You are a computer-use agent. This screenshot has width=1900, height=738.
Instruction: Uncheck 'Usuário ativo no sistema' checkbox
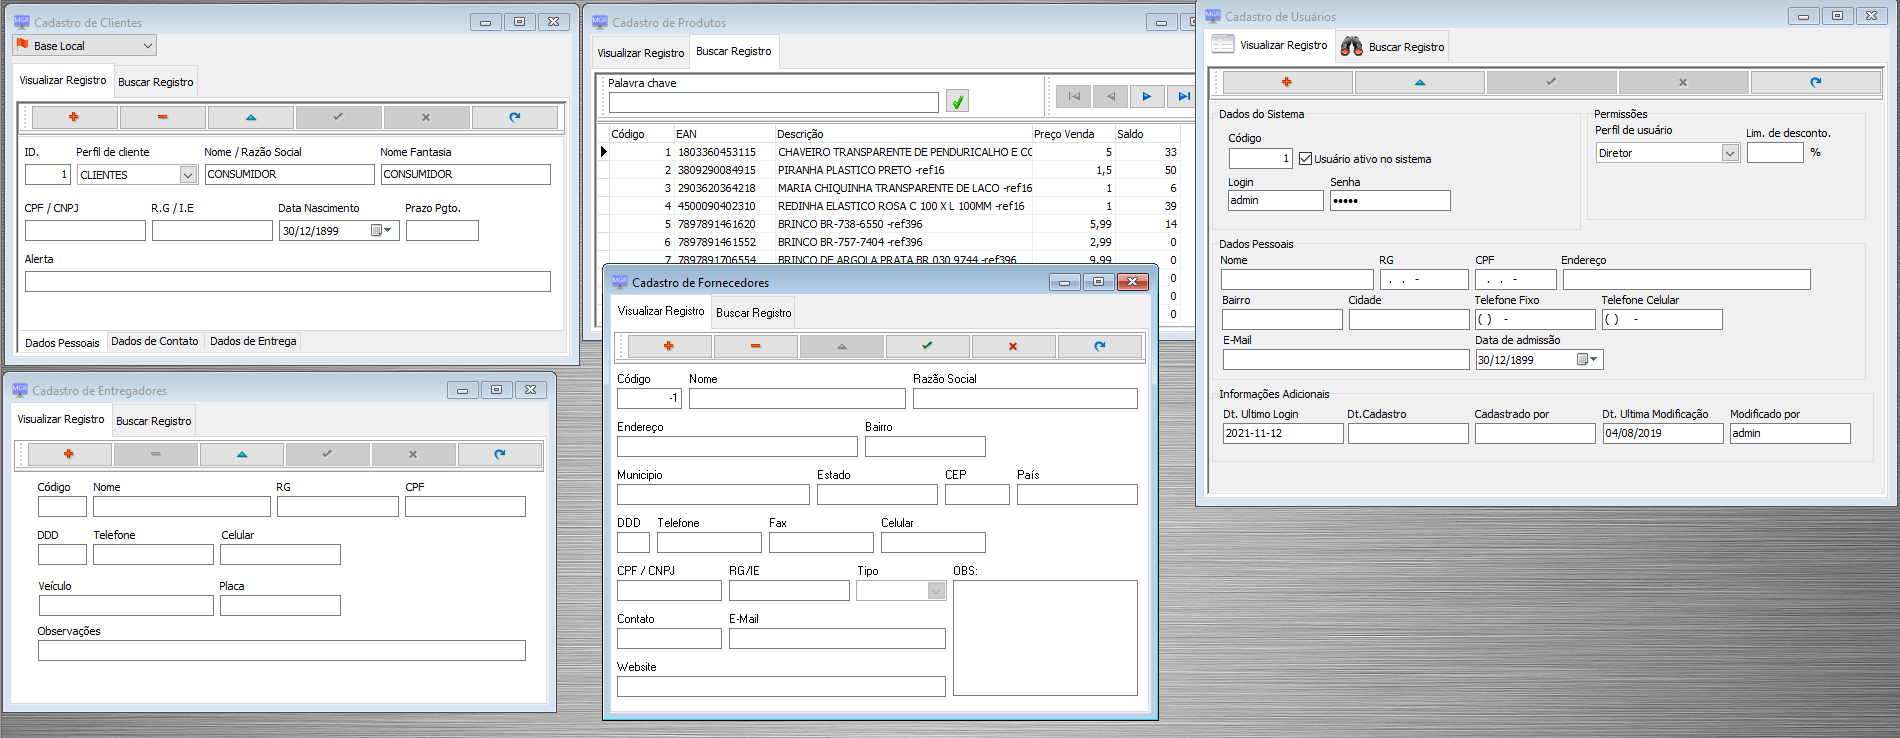coord(1305,159)
